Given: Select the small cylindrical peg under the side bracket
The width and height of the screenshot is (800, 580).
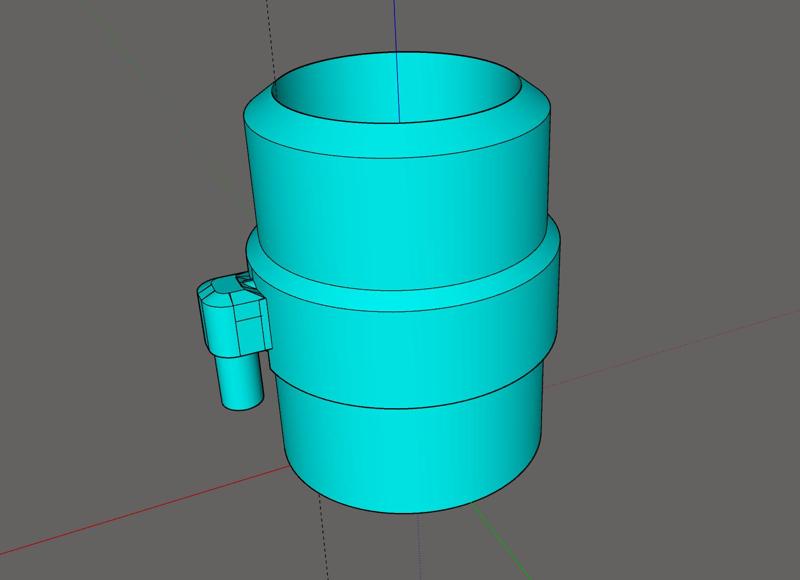Looking at the screenshot, I should [239, 382].
